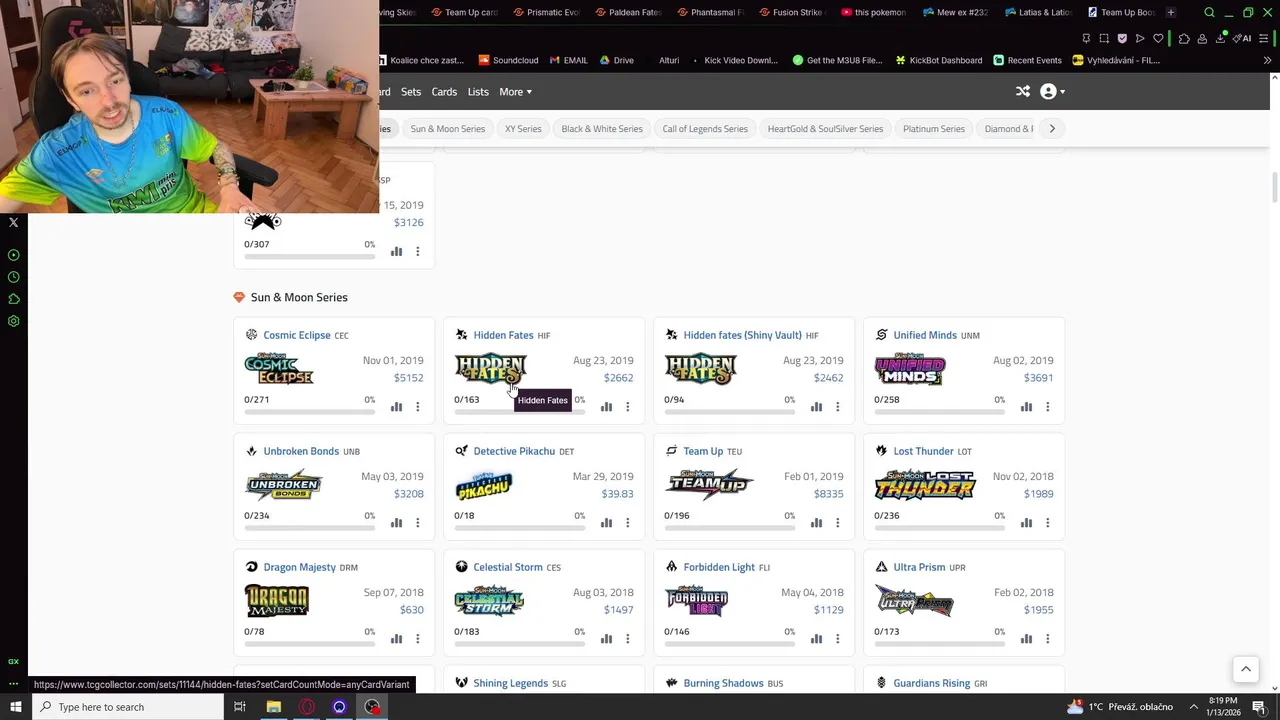The height and width of the screenshot is (720, 1280).
Task: Click the scroll-to-top arrow button
Action: pyautogui.click(x=1246, y=669)
